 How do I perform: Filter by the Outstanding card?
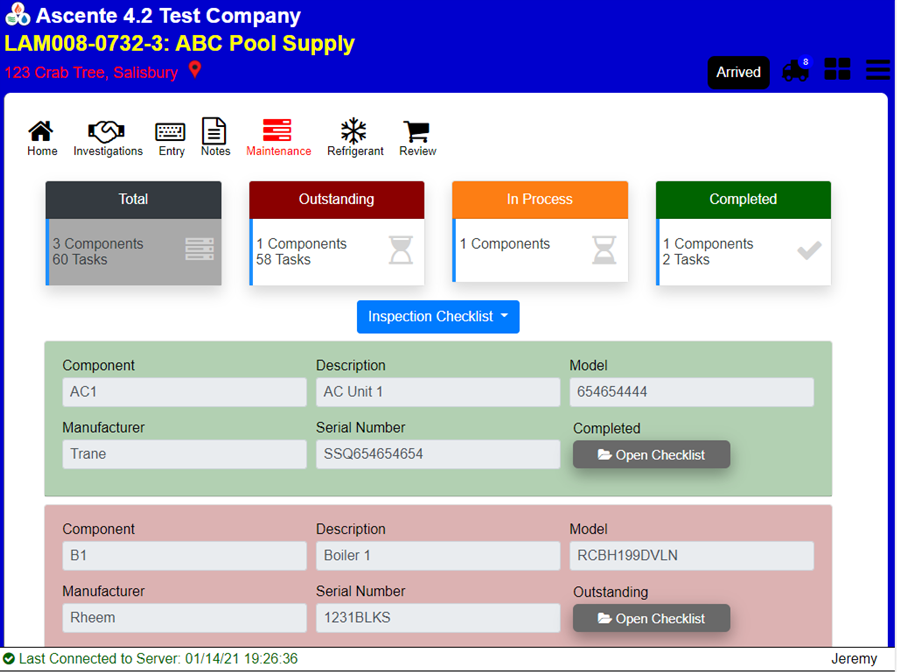337,234
